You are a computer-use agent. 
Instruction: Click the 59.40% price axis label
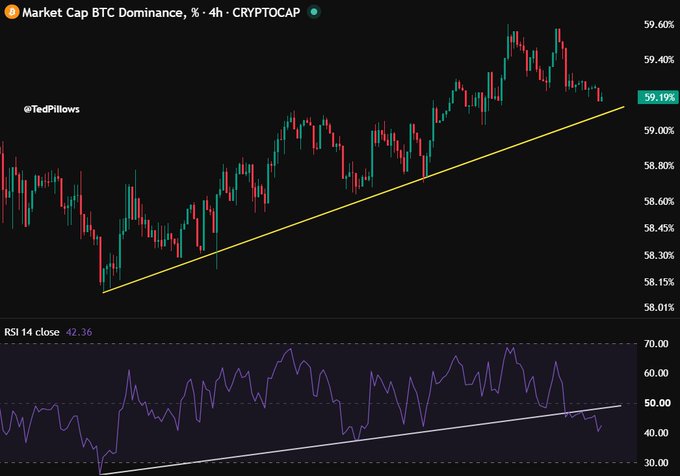(659, 60)
